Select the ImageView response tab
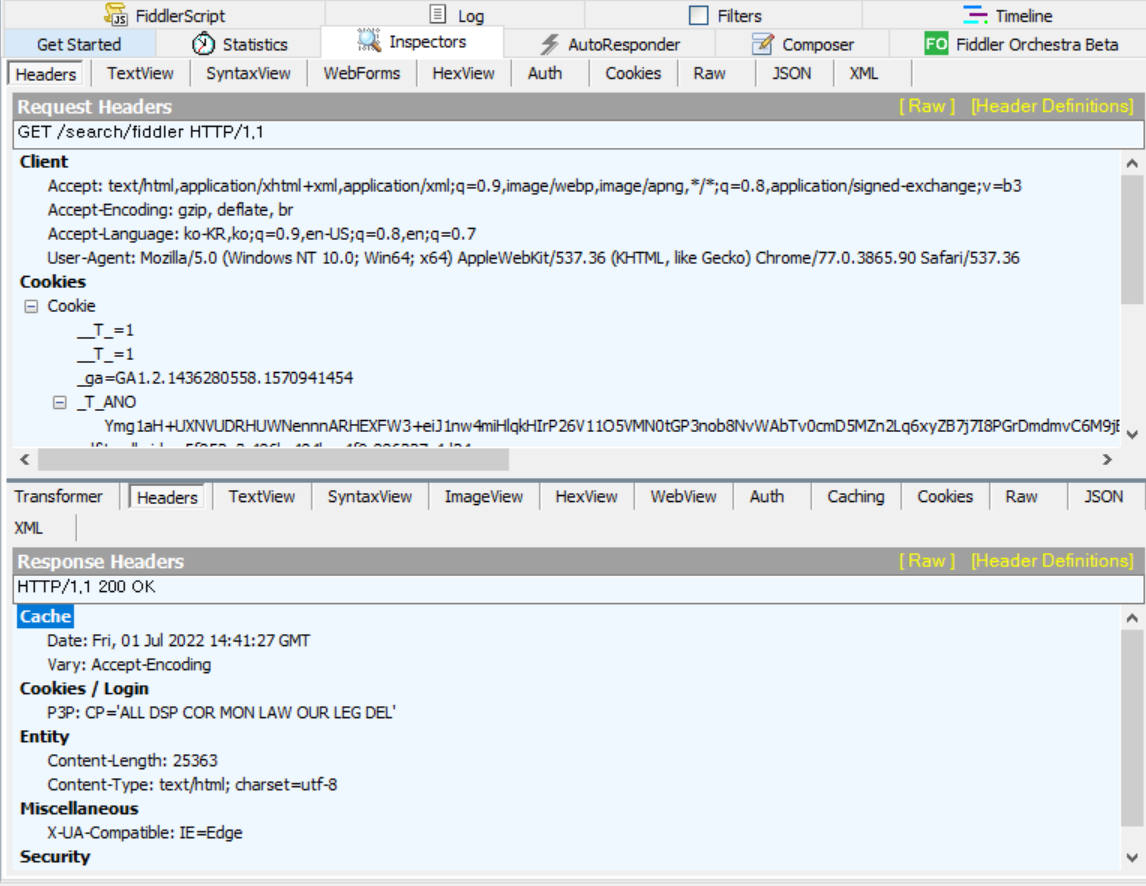Image resolution: width=1146 pixels, height=886 pixels. (484, 497)
